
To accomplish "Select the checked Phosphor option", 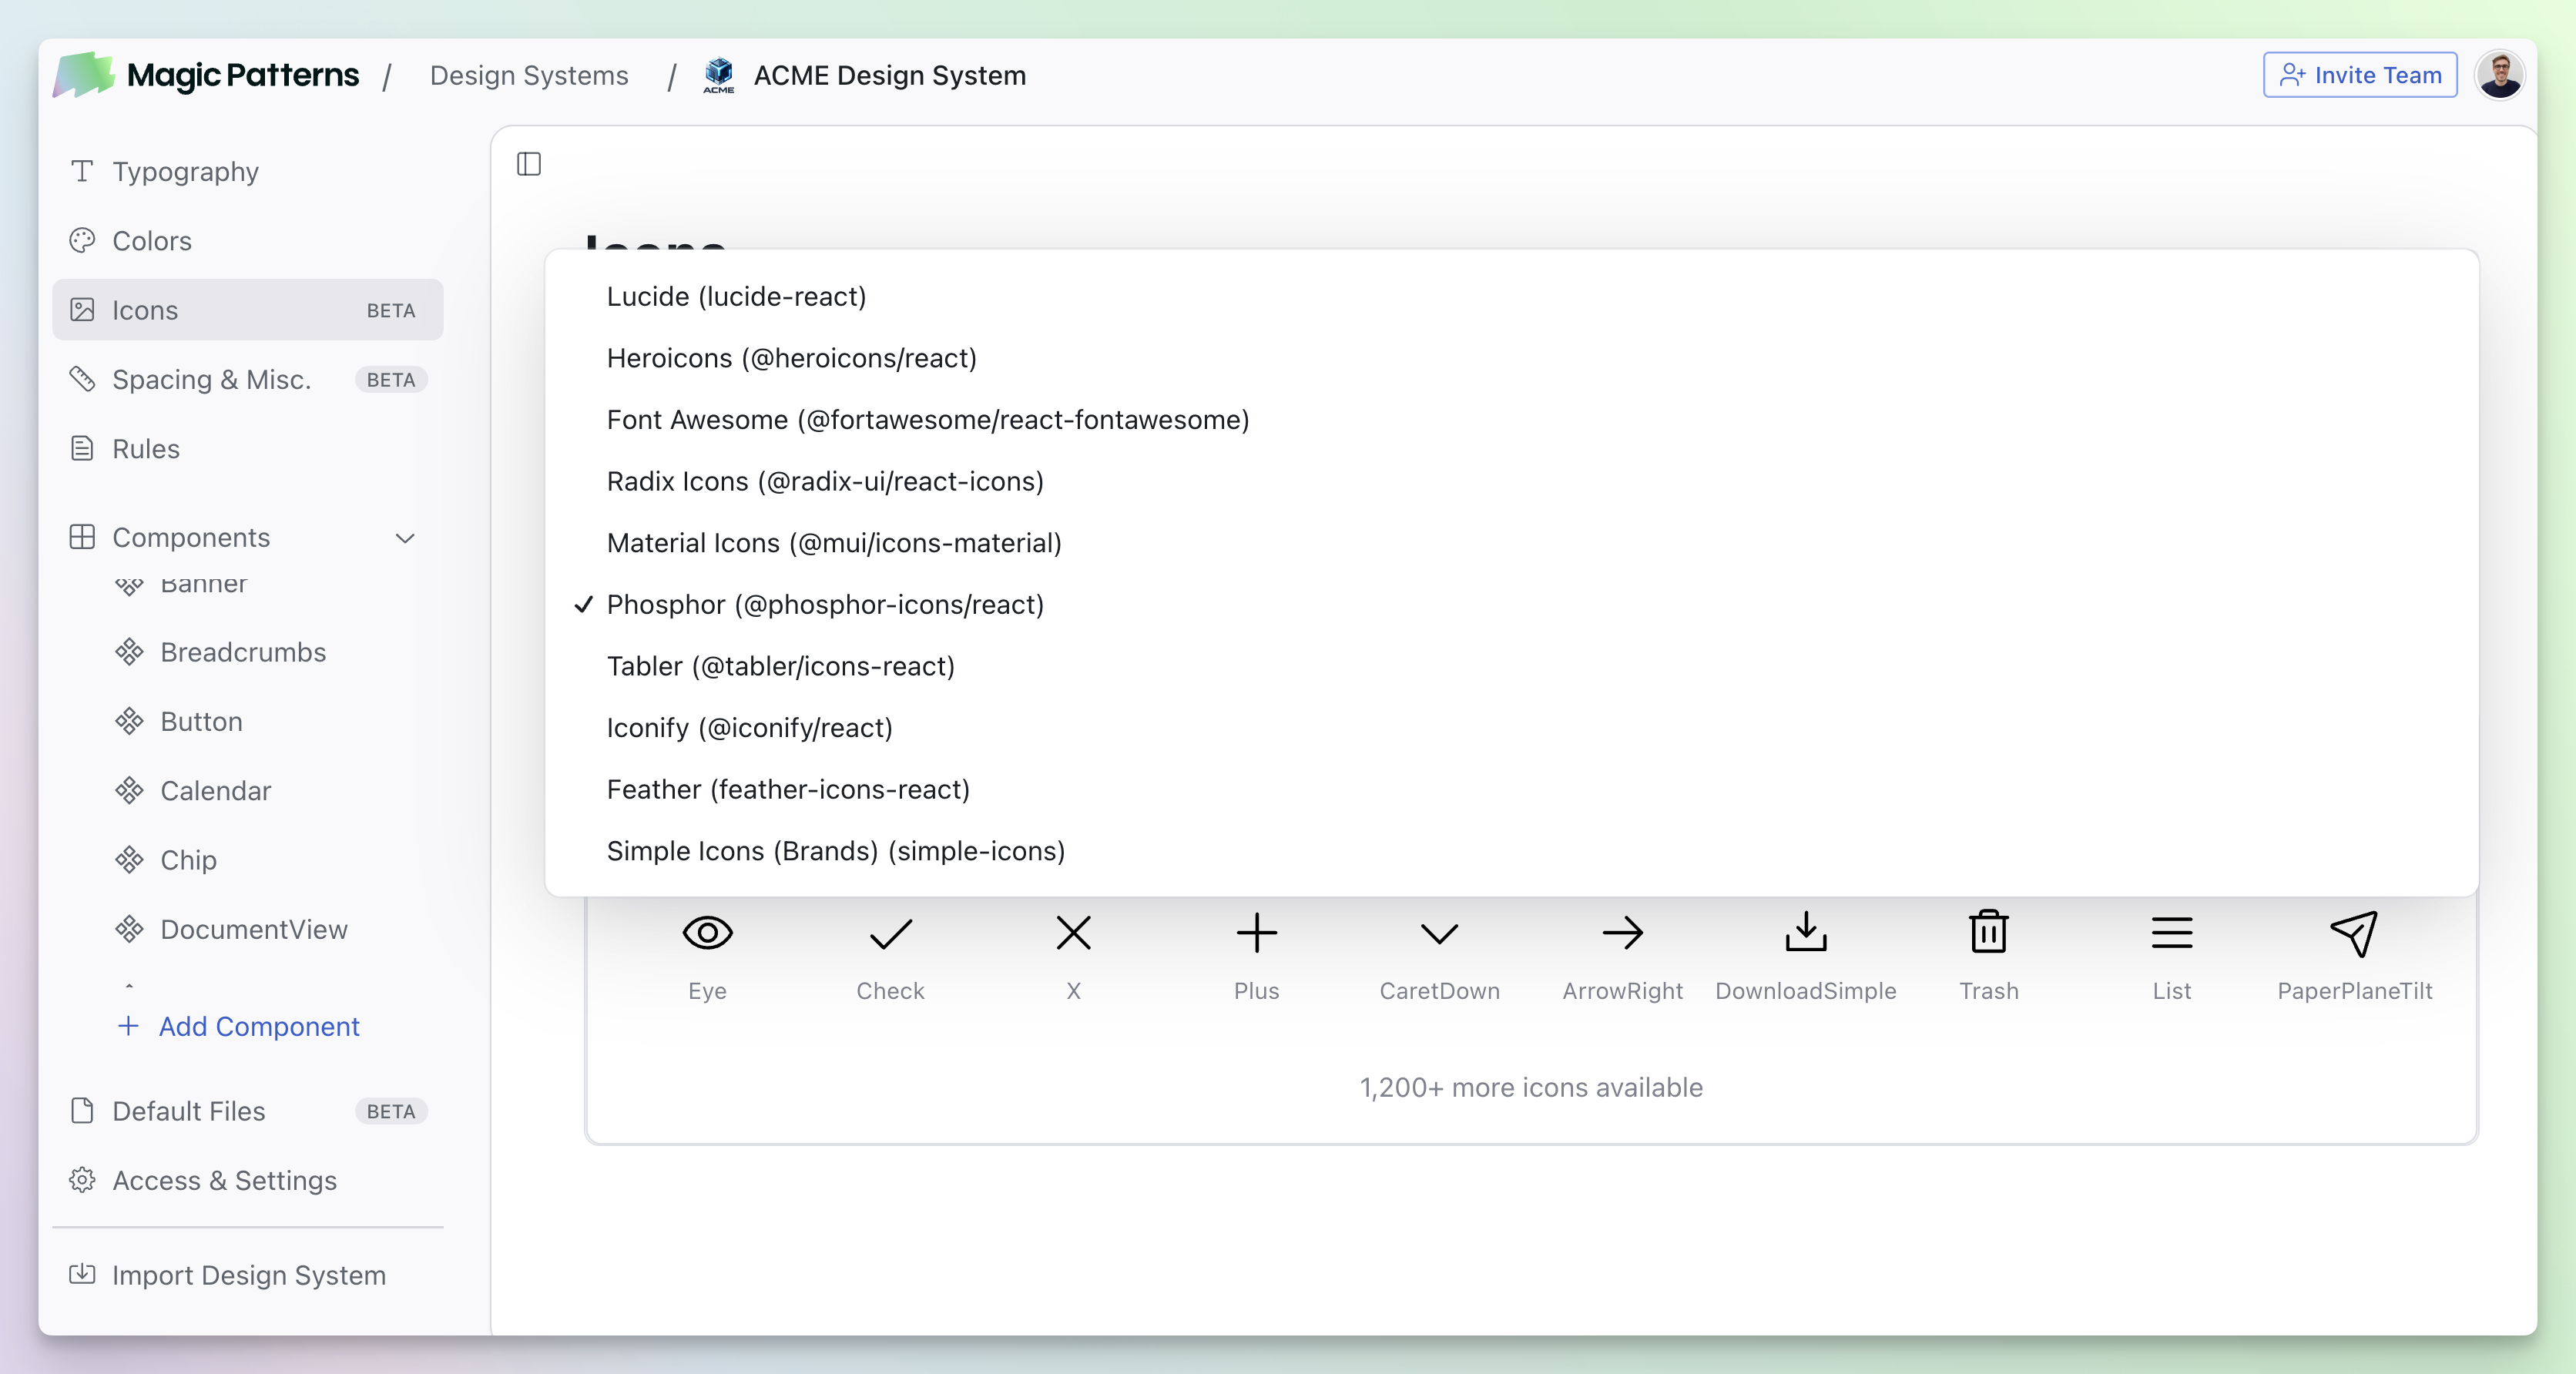I will click(x=825, y=604).
